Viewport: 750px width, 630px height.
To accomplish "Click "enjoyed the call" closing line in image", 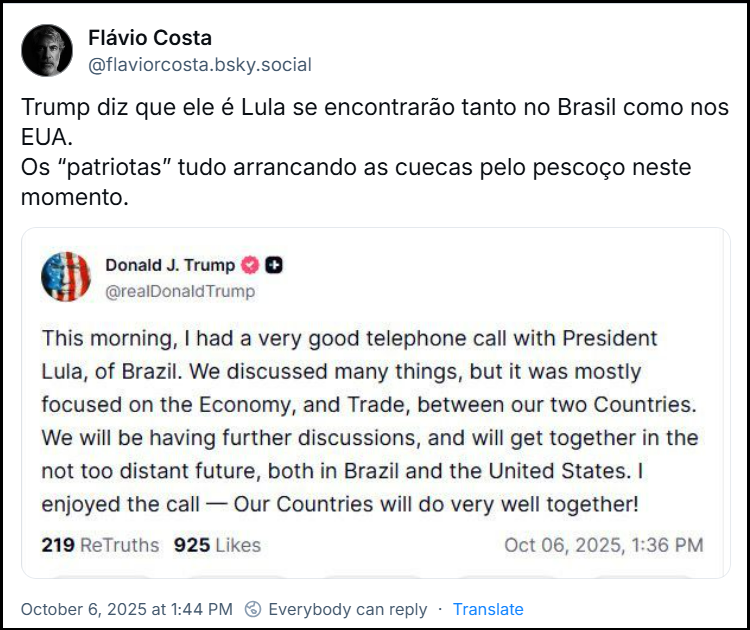I will pyautogui.click(x=340, y=504).
